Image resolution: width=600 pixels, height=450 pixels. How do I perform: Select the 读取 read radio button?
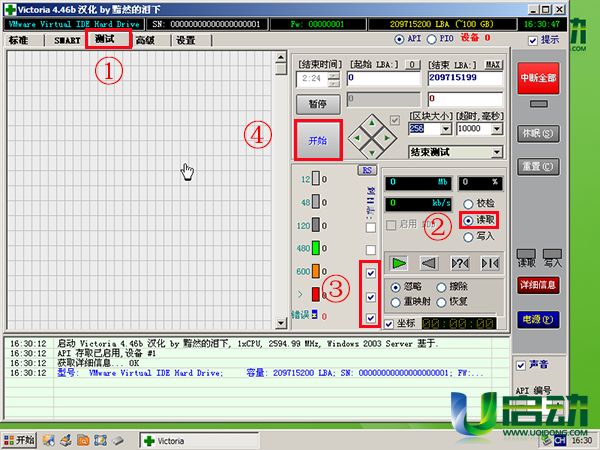tap(468, 220)
